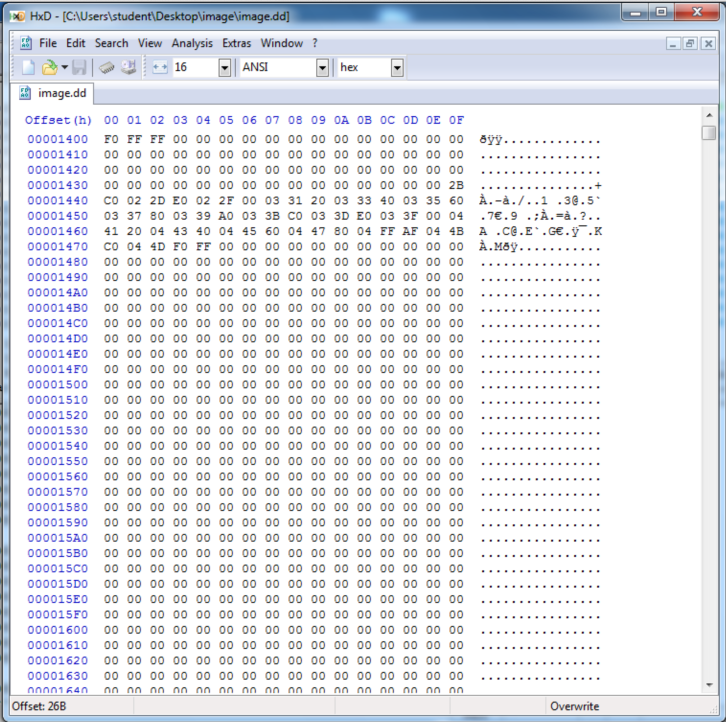The height and width of the screenshot is (722, 726).
Task: Expand the bytes per row dropdown arrow
Action: tap(225, 68)
